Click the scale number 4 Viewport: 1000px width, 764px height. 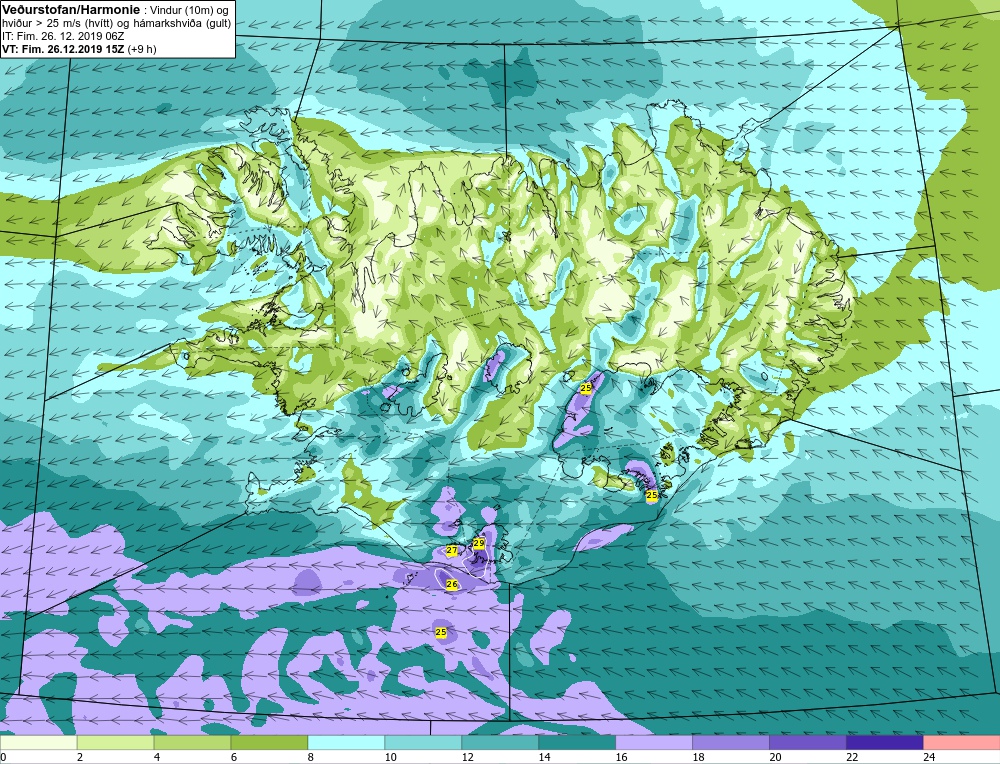157,757
